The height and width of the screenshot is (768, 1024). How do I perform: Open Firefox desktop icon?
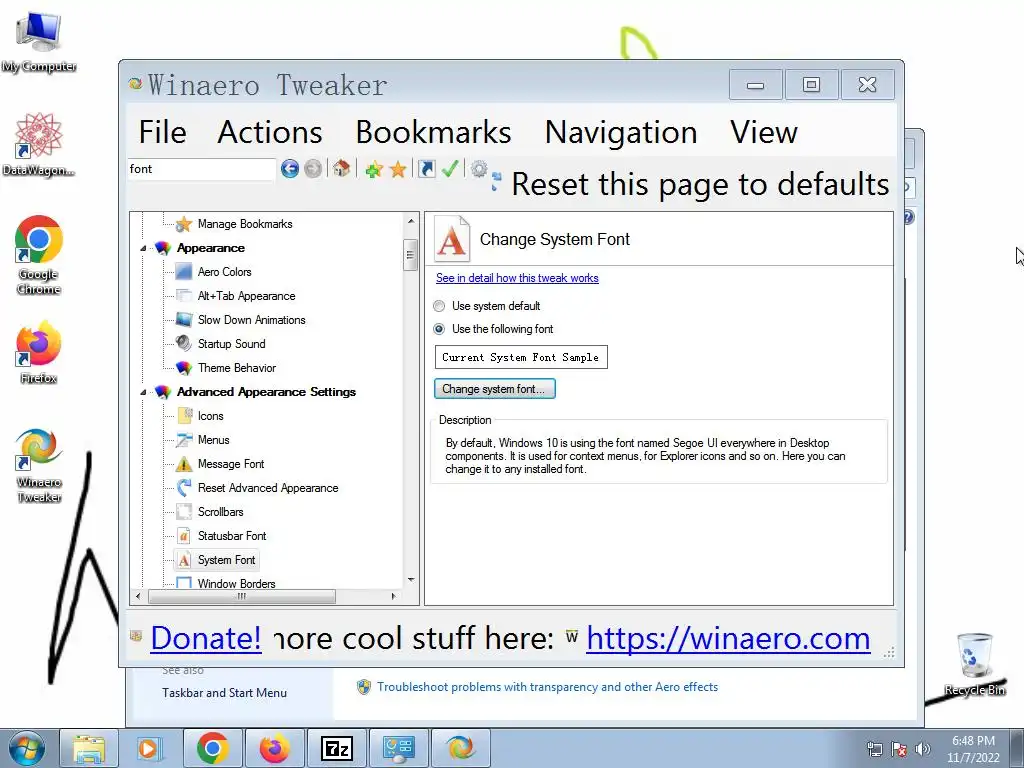pyautogui.click(x=39, y=351)
